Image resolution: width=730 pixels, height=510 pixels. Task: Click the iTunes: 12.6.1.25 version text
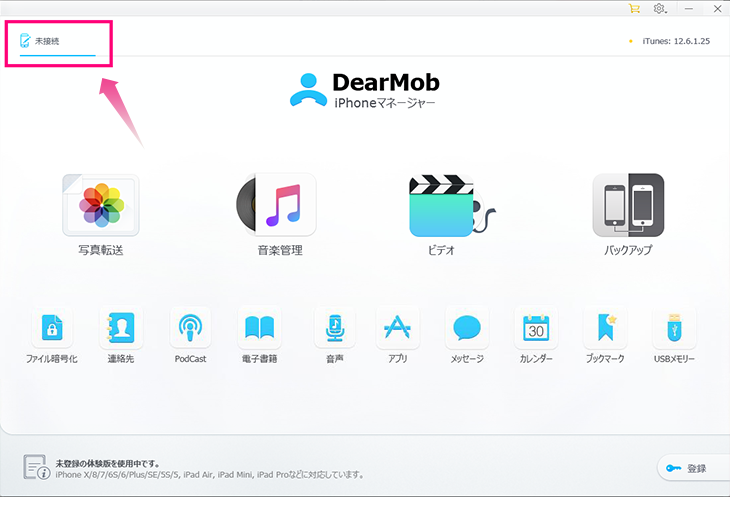676,41
